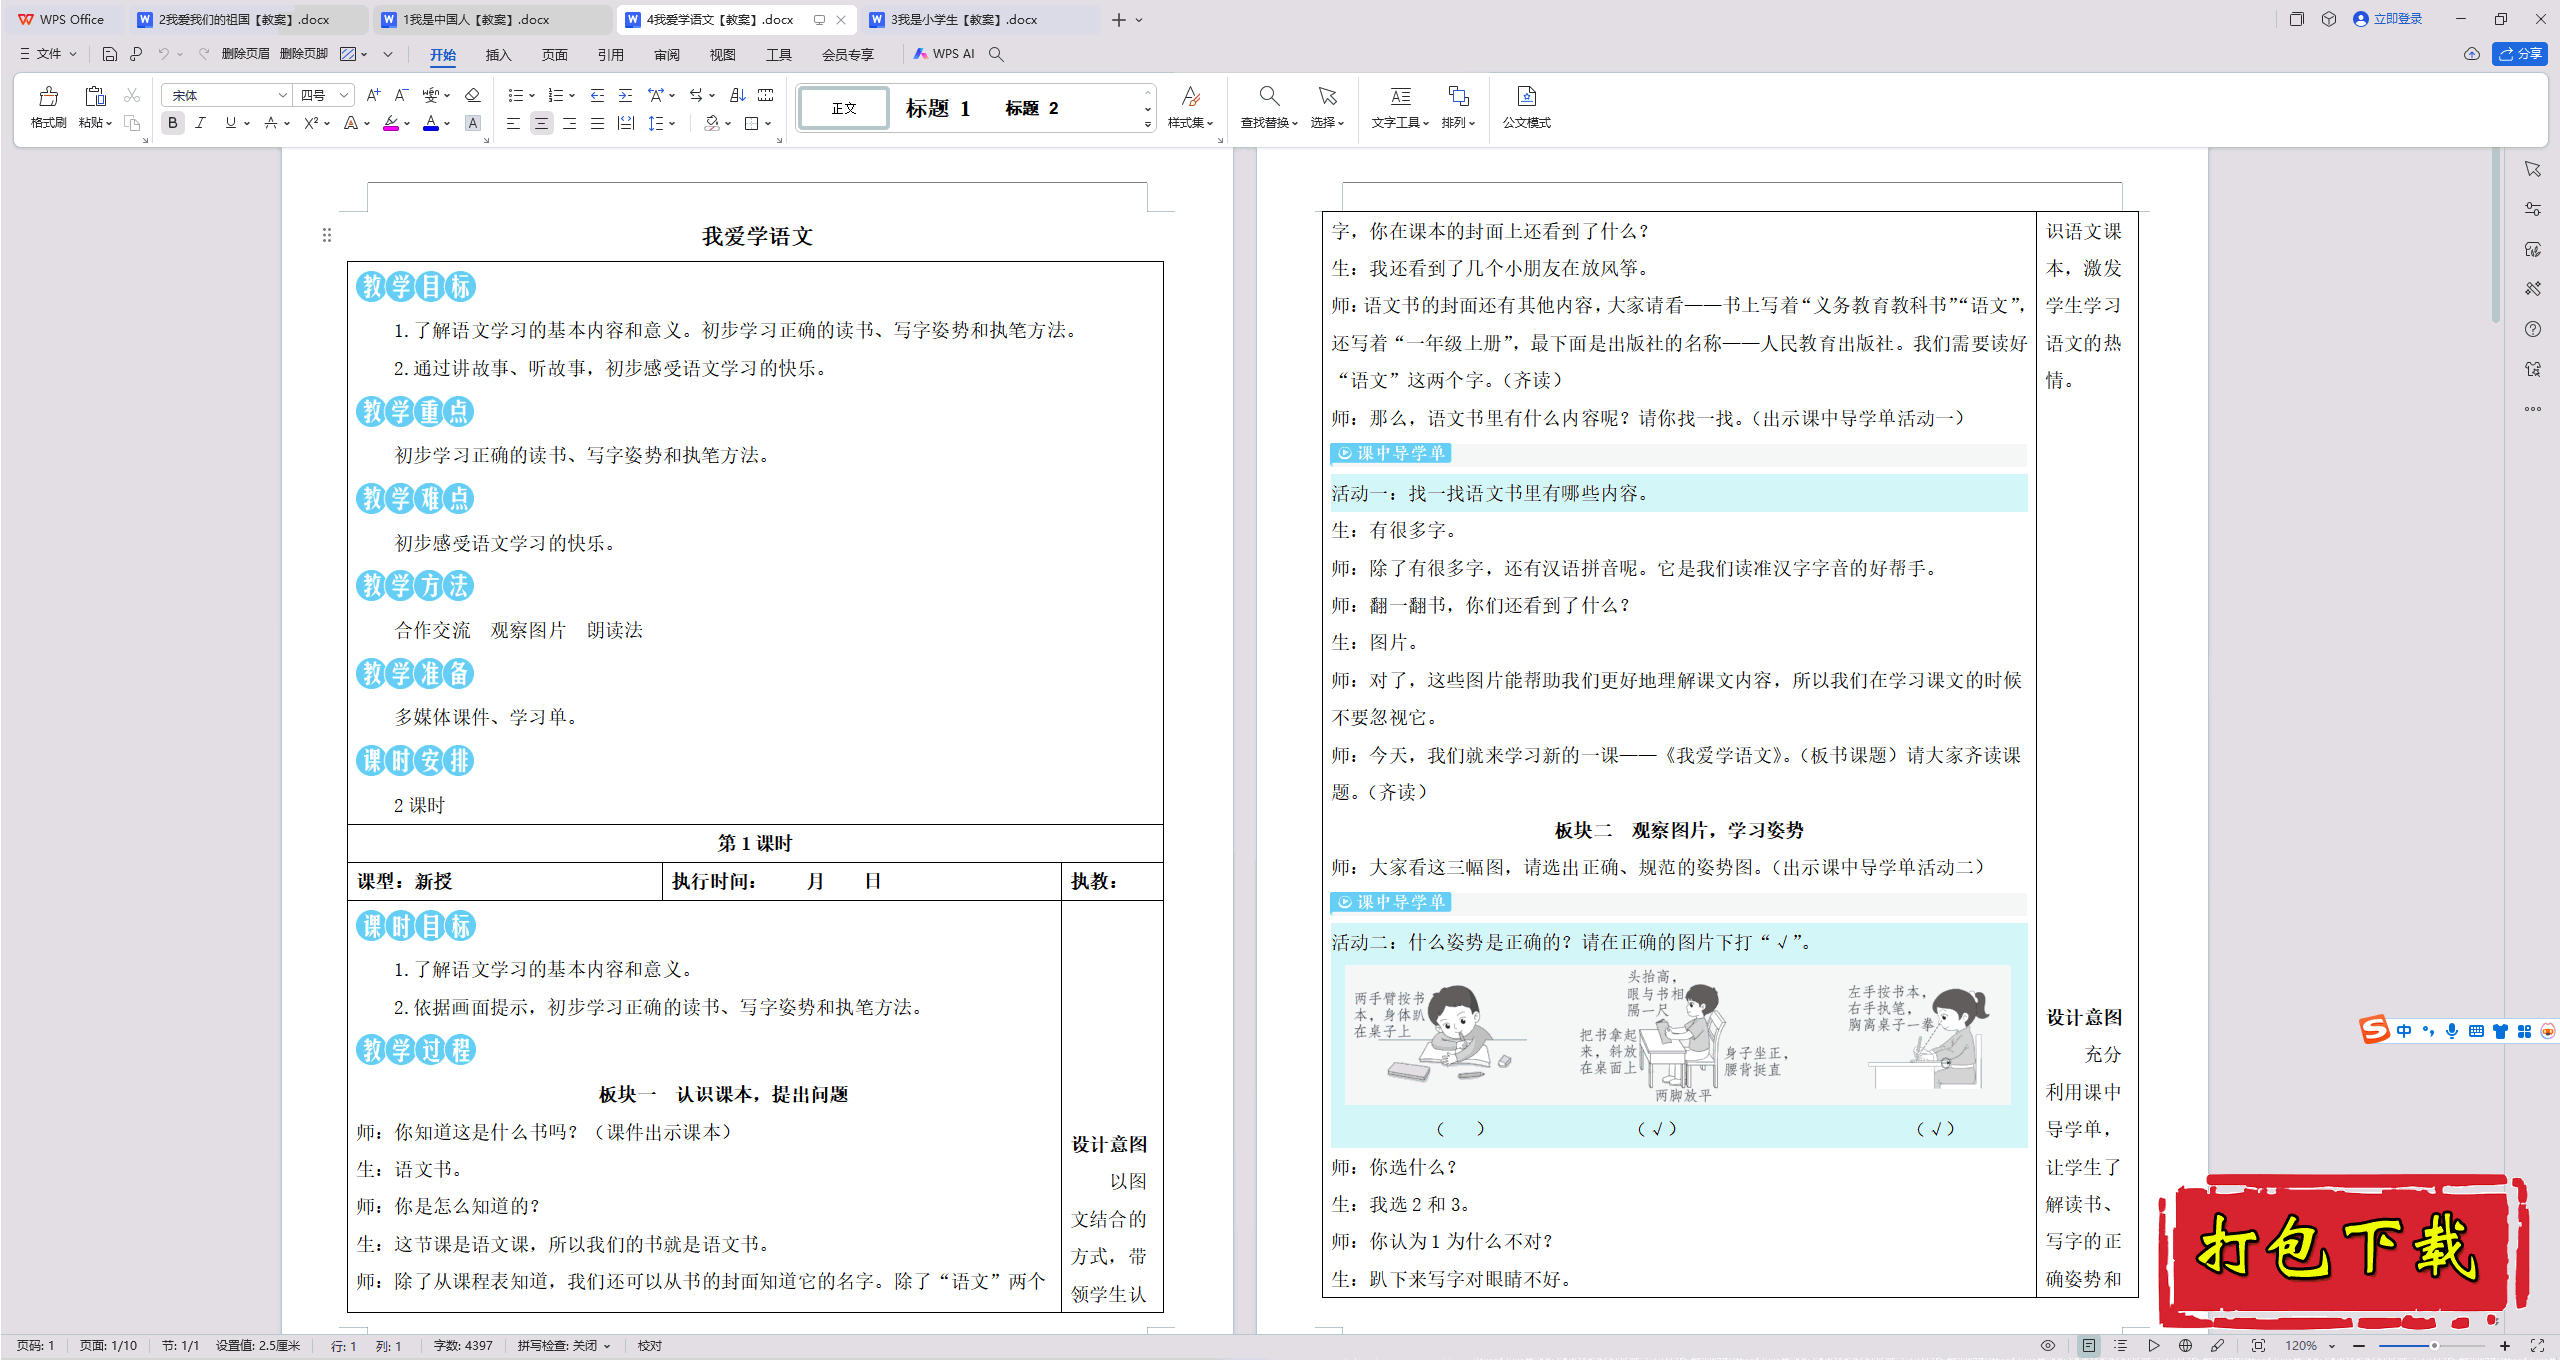Click the eye protection mode icon in status bar

[x=2047, y=1346]
